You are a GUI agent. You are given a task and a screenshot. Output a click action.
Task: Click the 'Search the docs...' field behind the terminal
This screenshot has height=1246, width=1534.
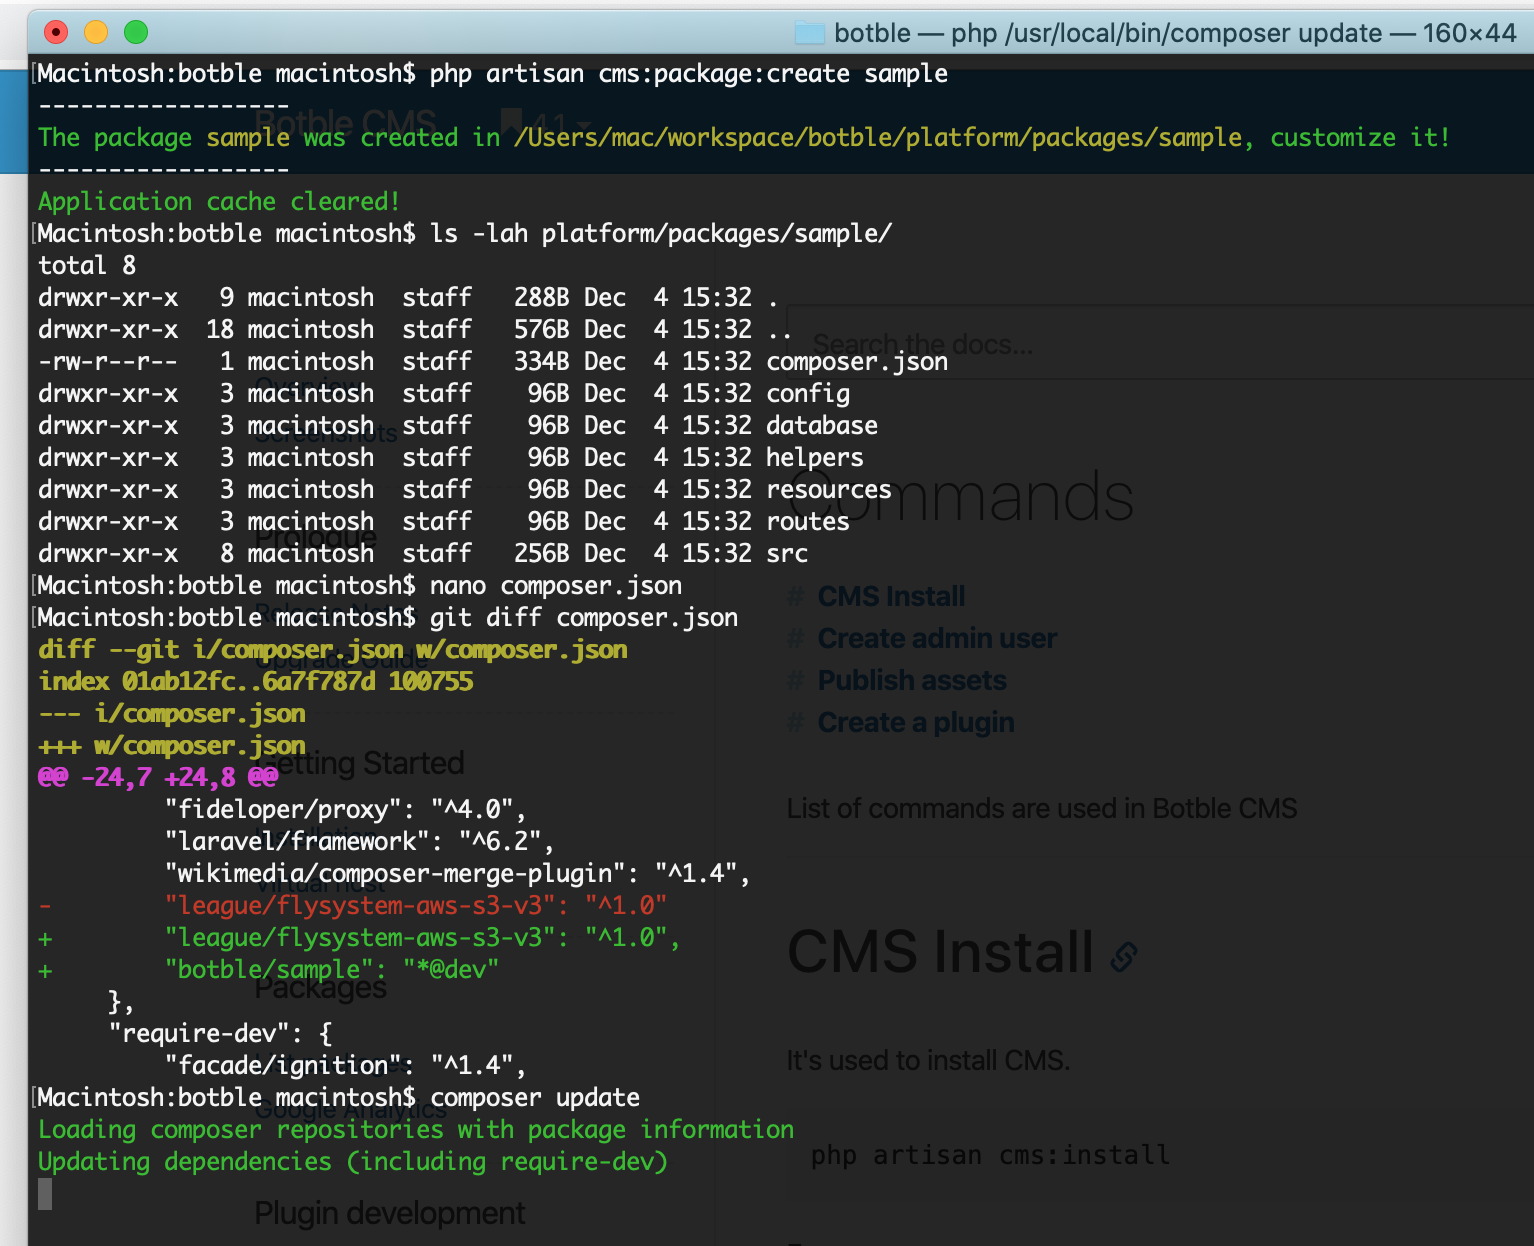(1160, 344)
